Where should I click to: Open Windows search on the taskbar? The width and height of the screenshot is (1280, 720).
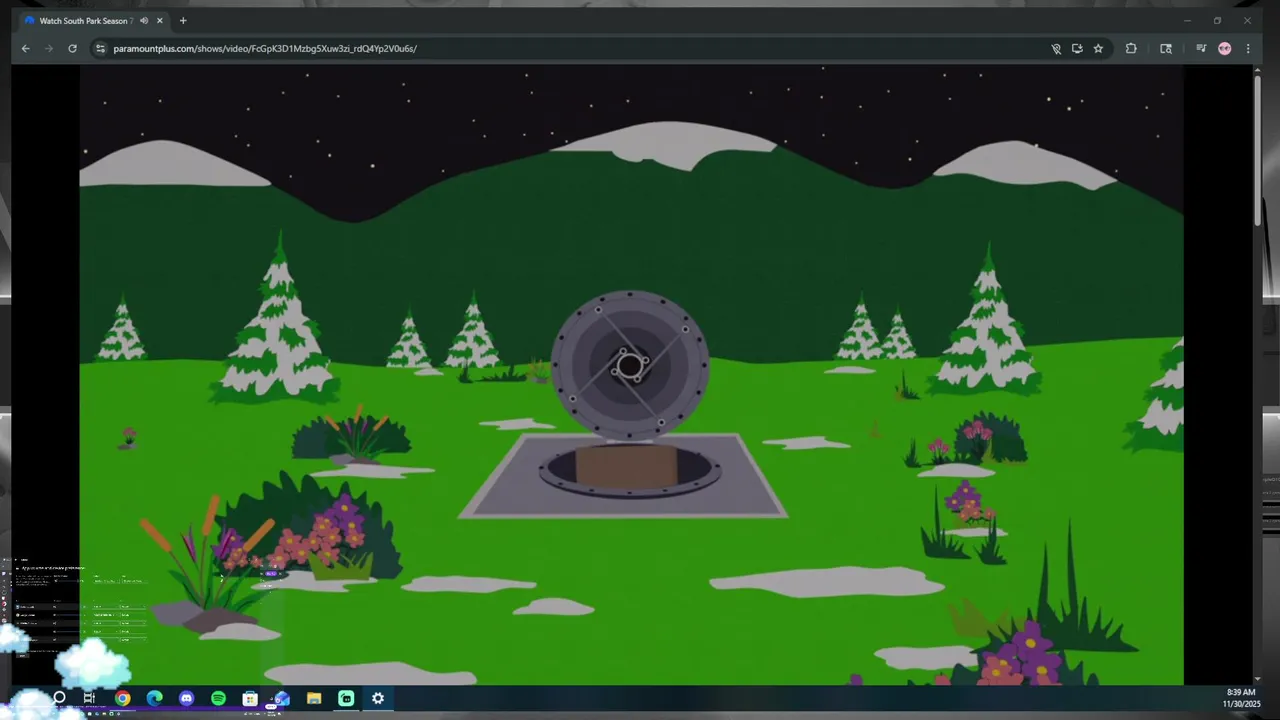point(59,699)
